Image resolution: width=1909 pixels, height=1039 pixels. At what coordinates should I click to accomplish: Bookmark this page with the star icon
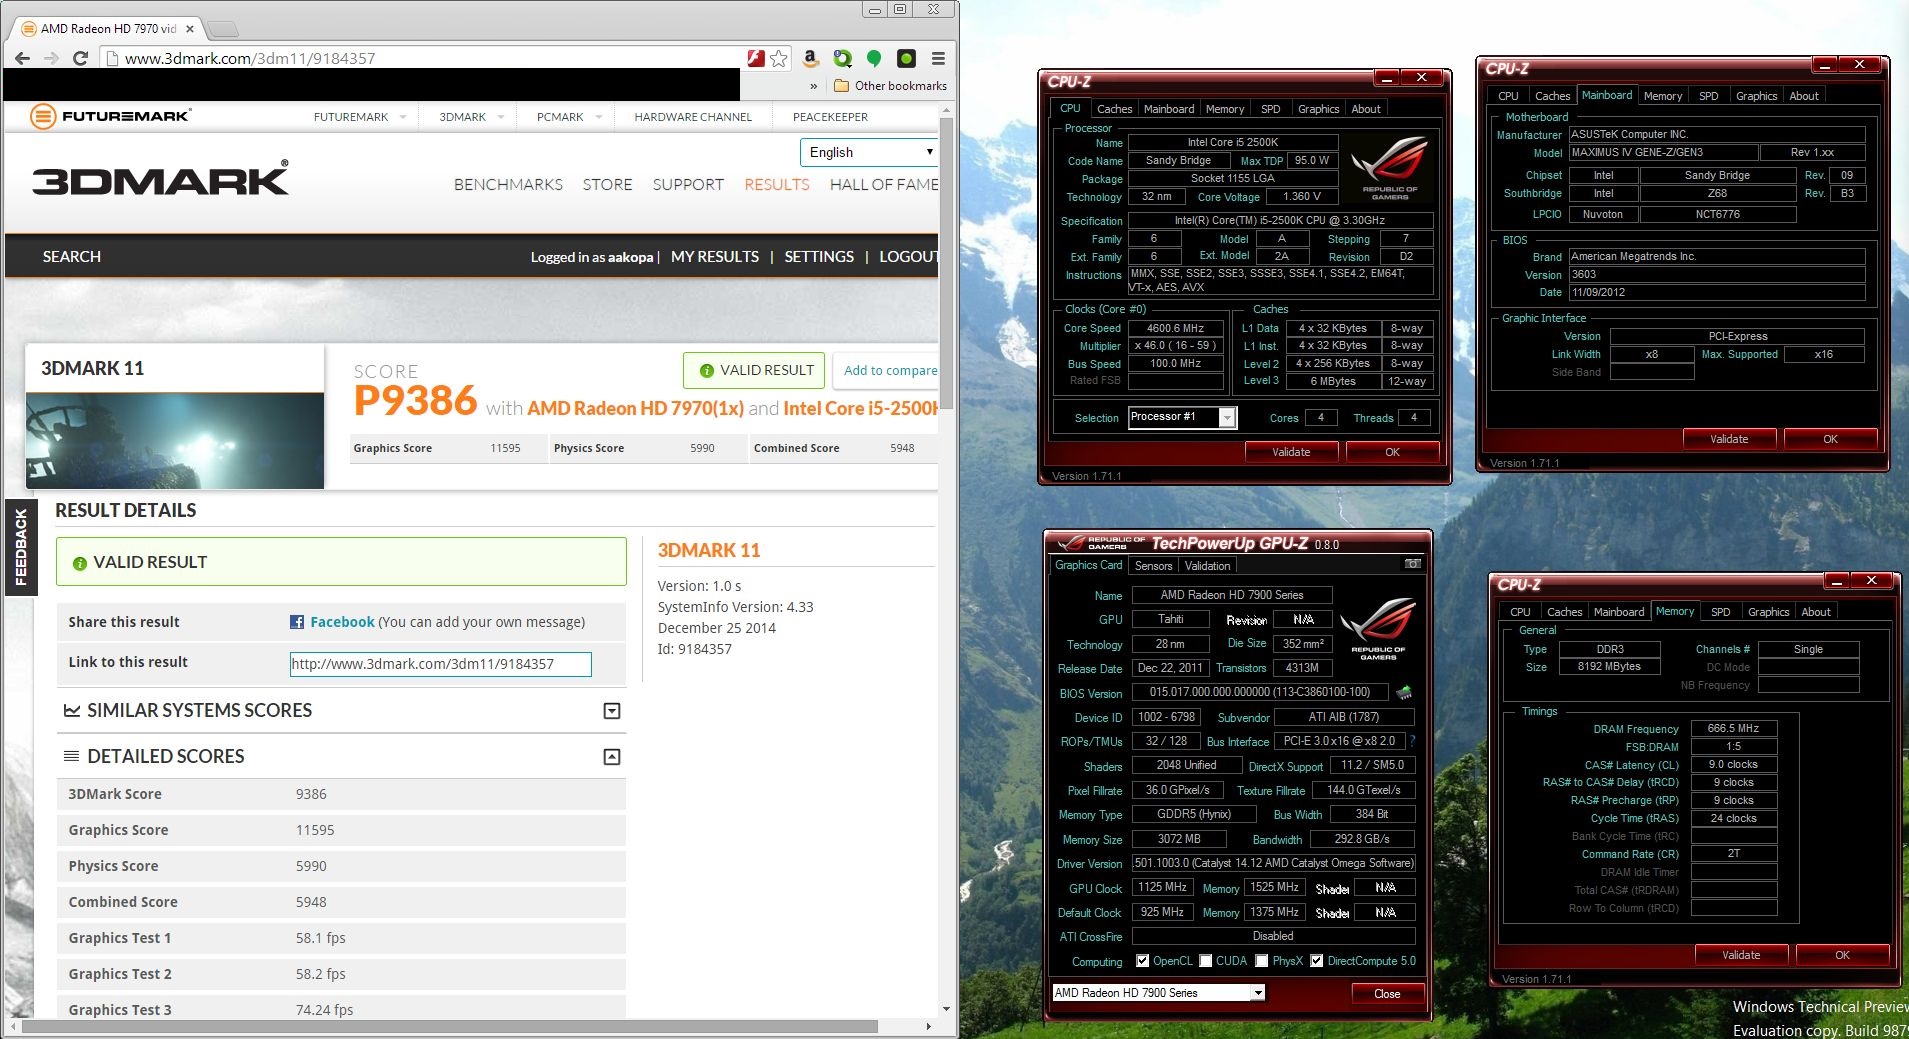[x=779, y=58]
